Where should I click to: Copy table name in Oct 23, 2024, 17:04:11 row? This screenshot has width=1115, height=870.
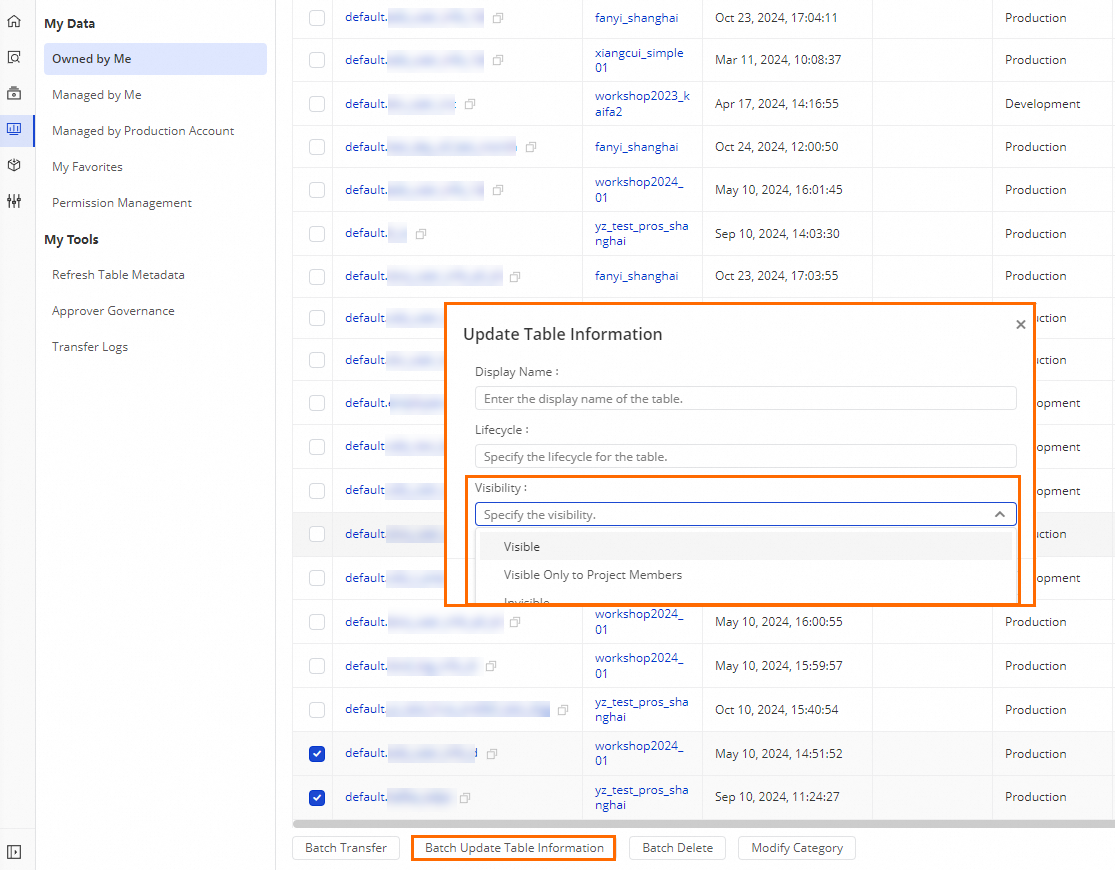[x=498, y=18]
